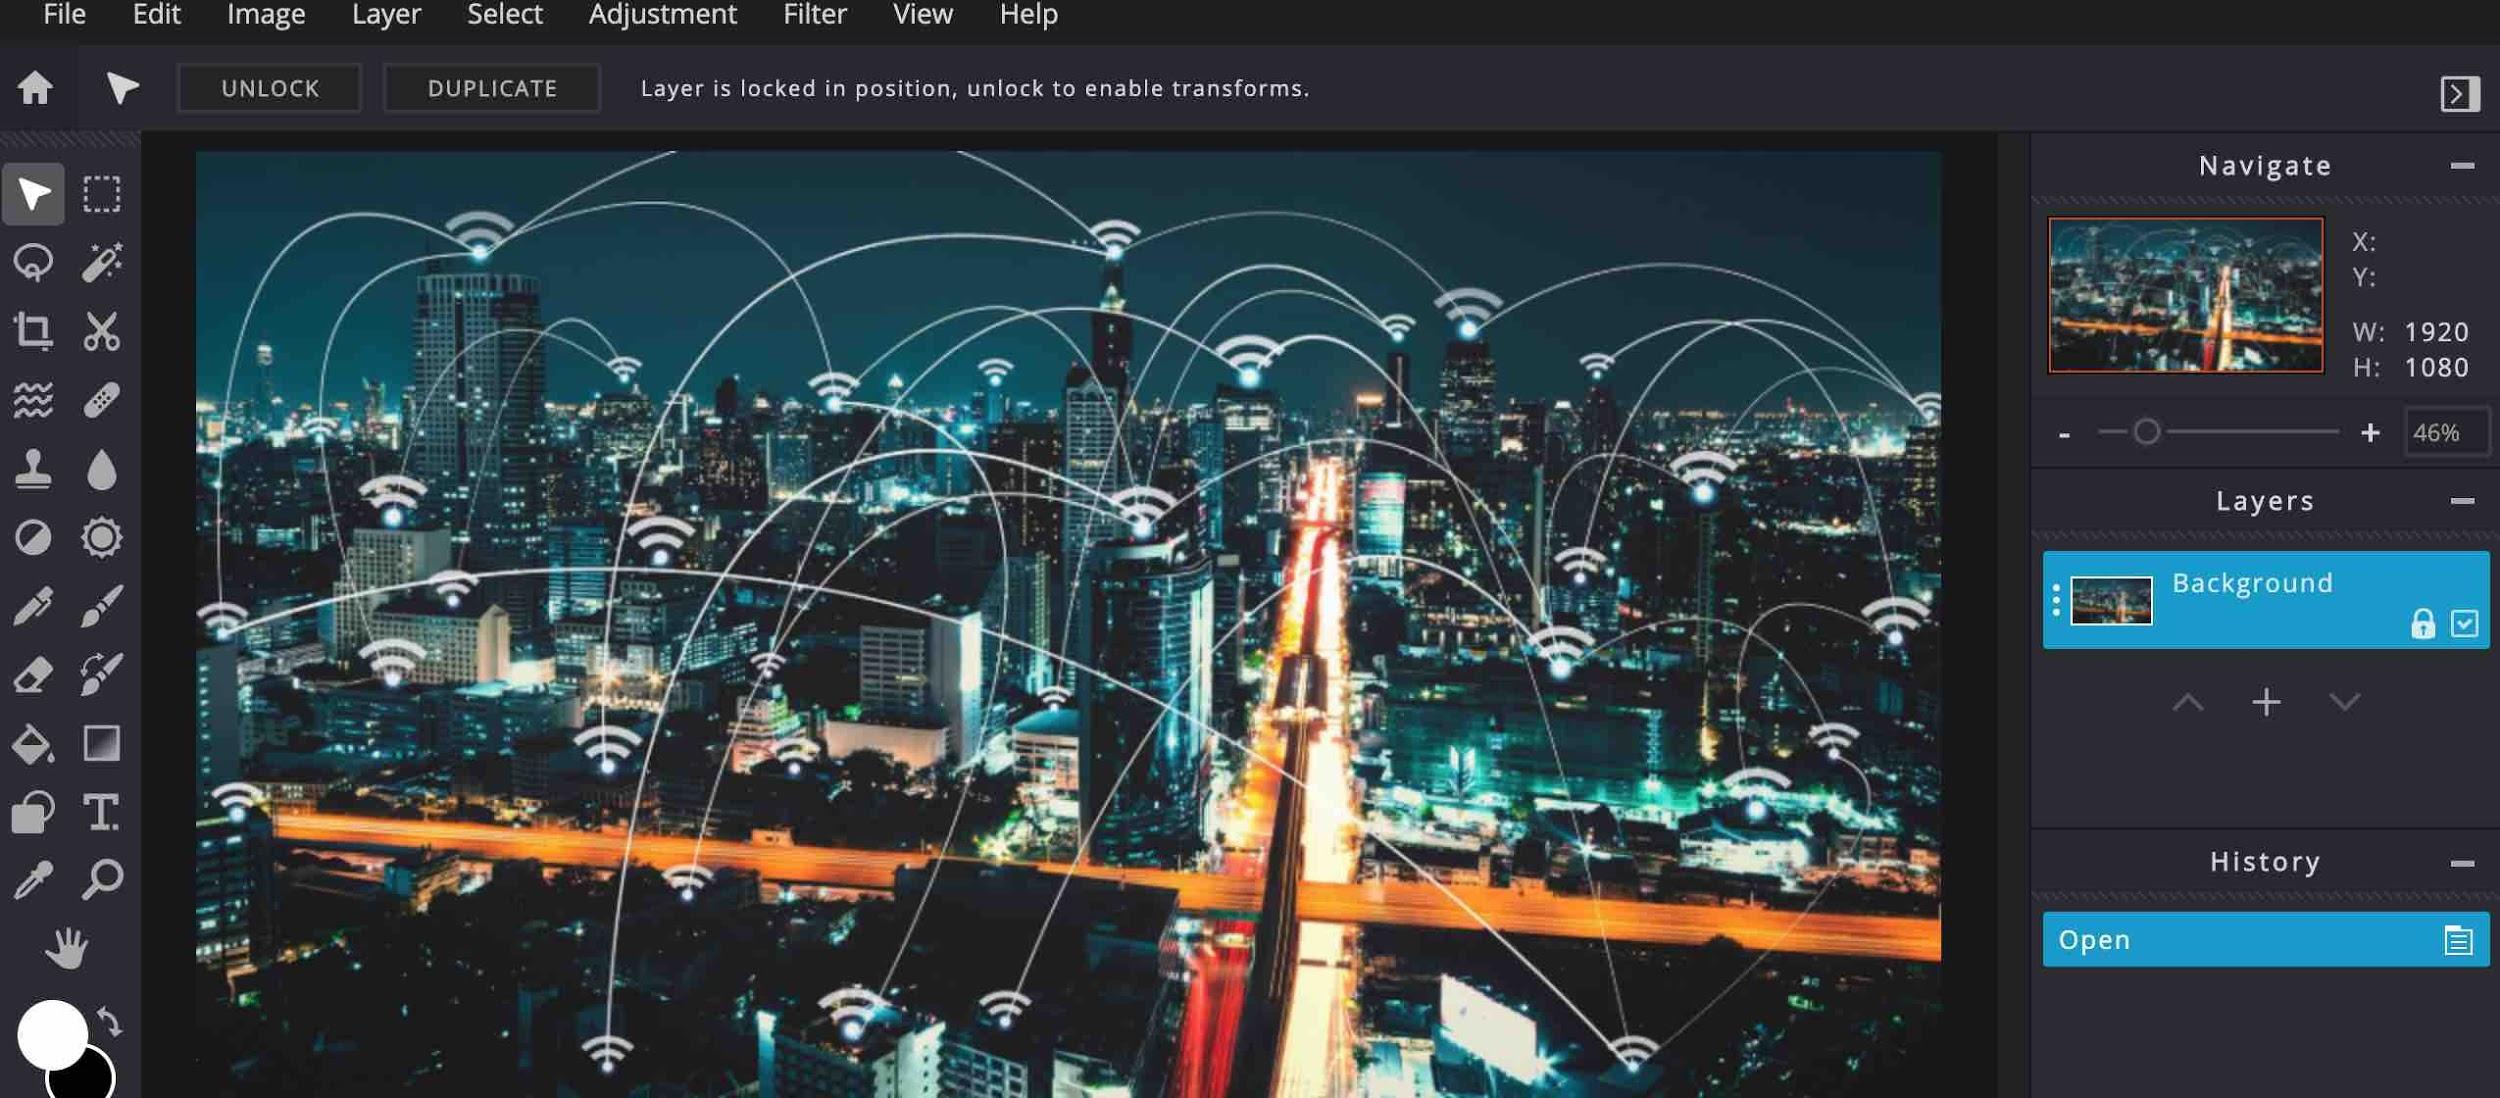The height and width of the screenshot is (1098, 2500).
Task: Click the Duplicate layer button
Action: pos(491,88)
